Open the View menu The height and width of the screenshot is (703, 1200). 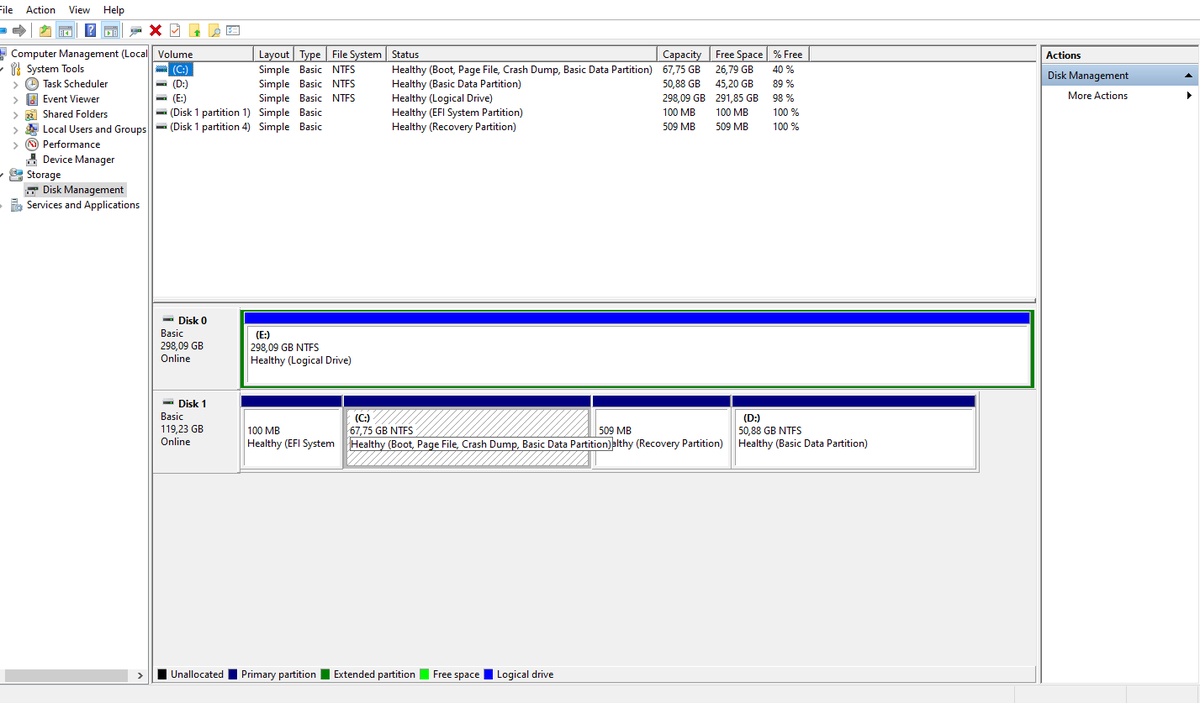pos(79,9)
